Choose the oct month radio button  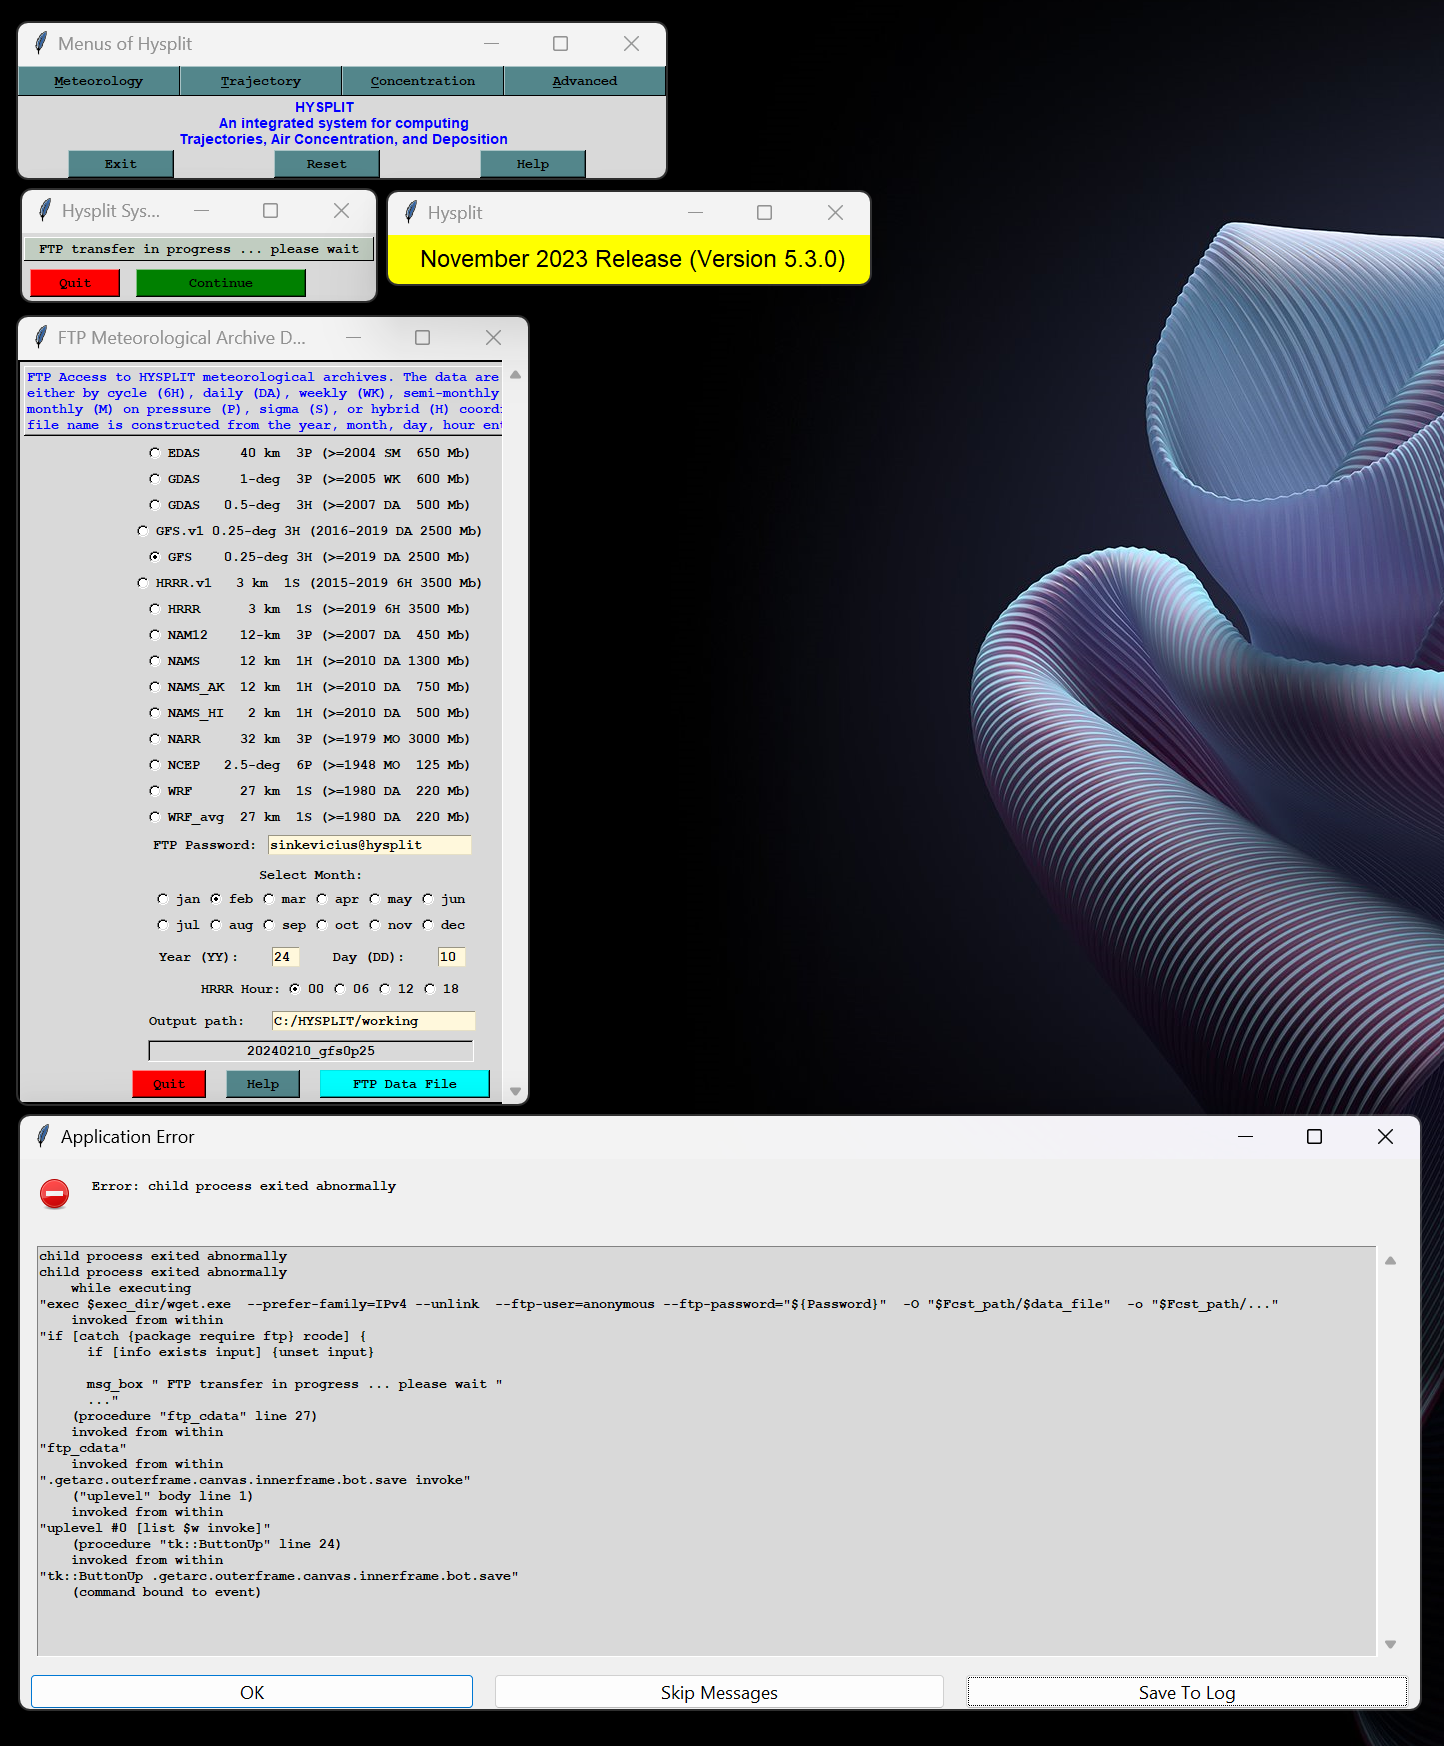(x=322, y=925)
